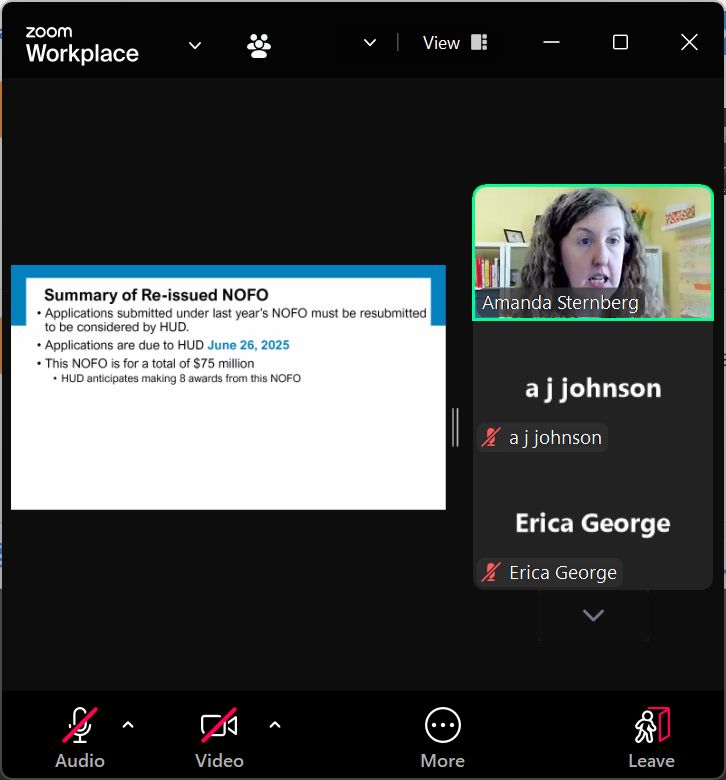Viewport: 726px width, 780px height.
Task: Unmute microphone with the Audio button
Action: tap(80, 737)
